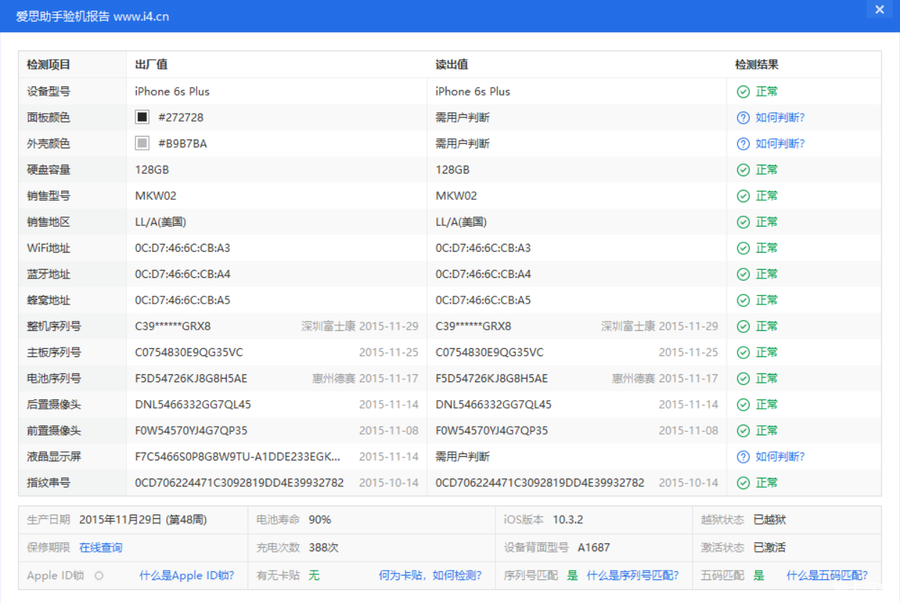Select the 设备型号 row label
The height and width of the screenshot is (603, 900).
(x=48, y=91)
